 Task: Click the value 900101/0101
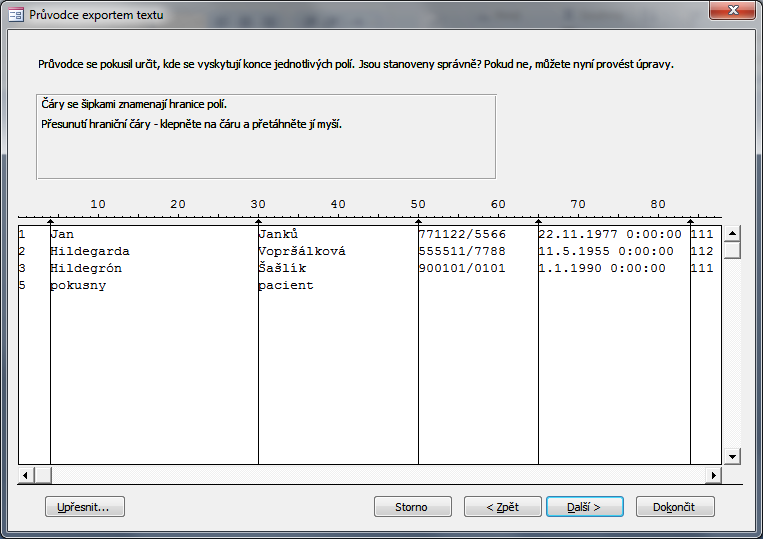pyautogui.click(x=462, y=268)
